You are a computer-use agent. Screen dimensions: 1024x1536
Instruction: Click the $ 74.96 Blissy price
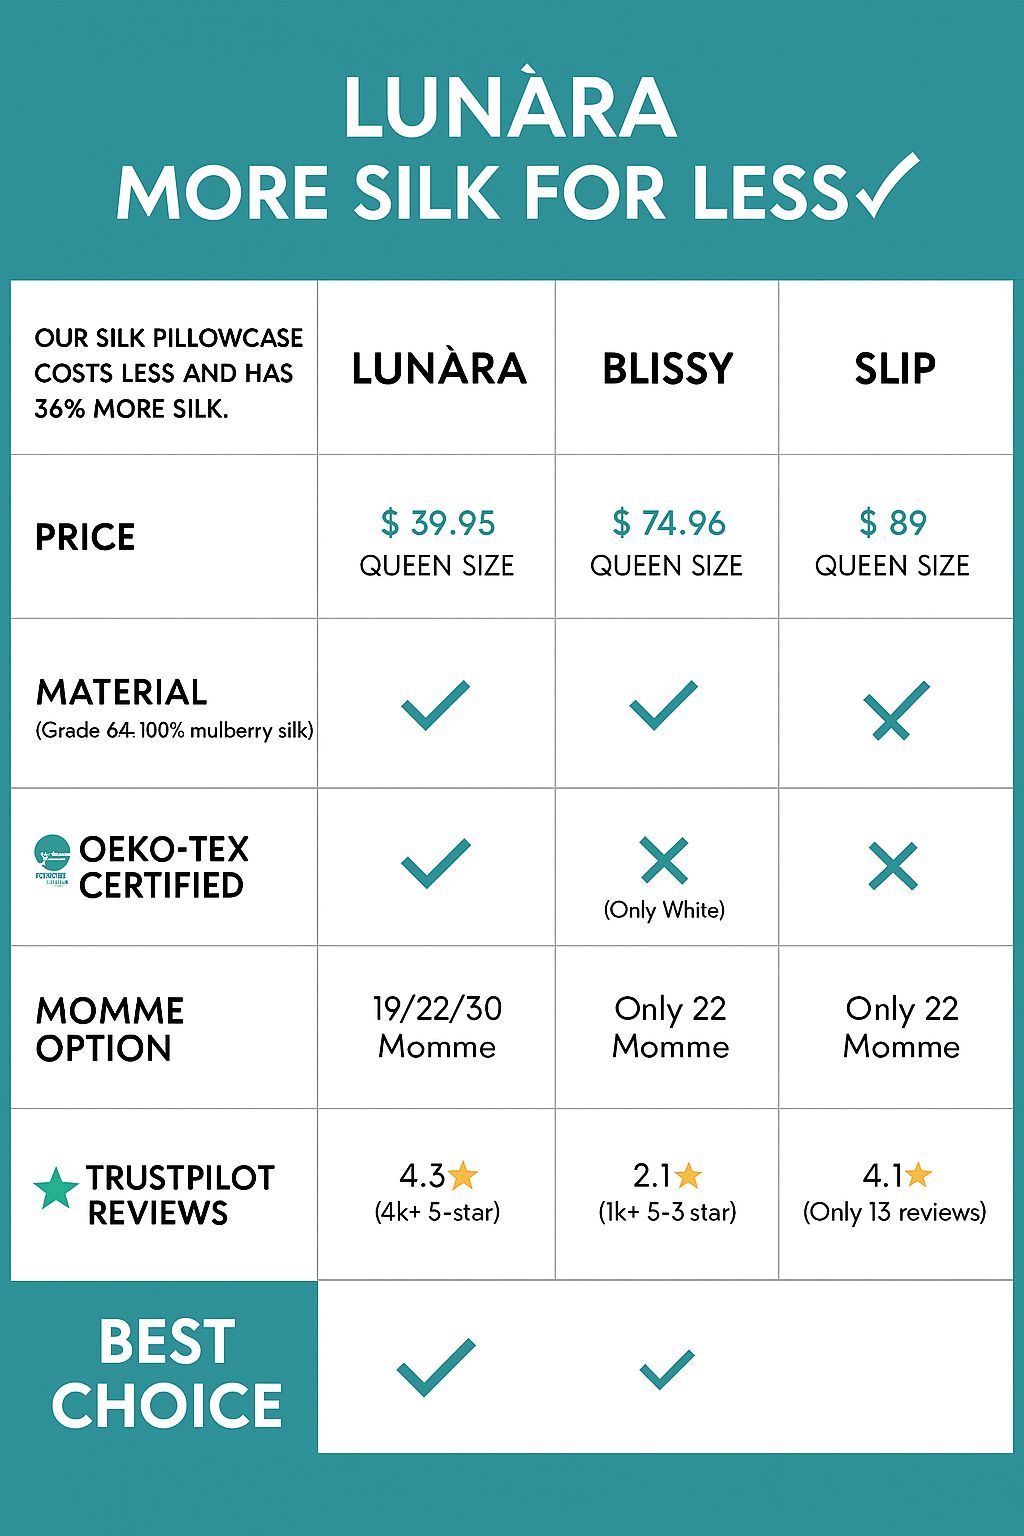pyautogui.click(x=668, y=523)
